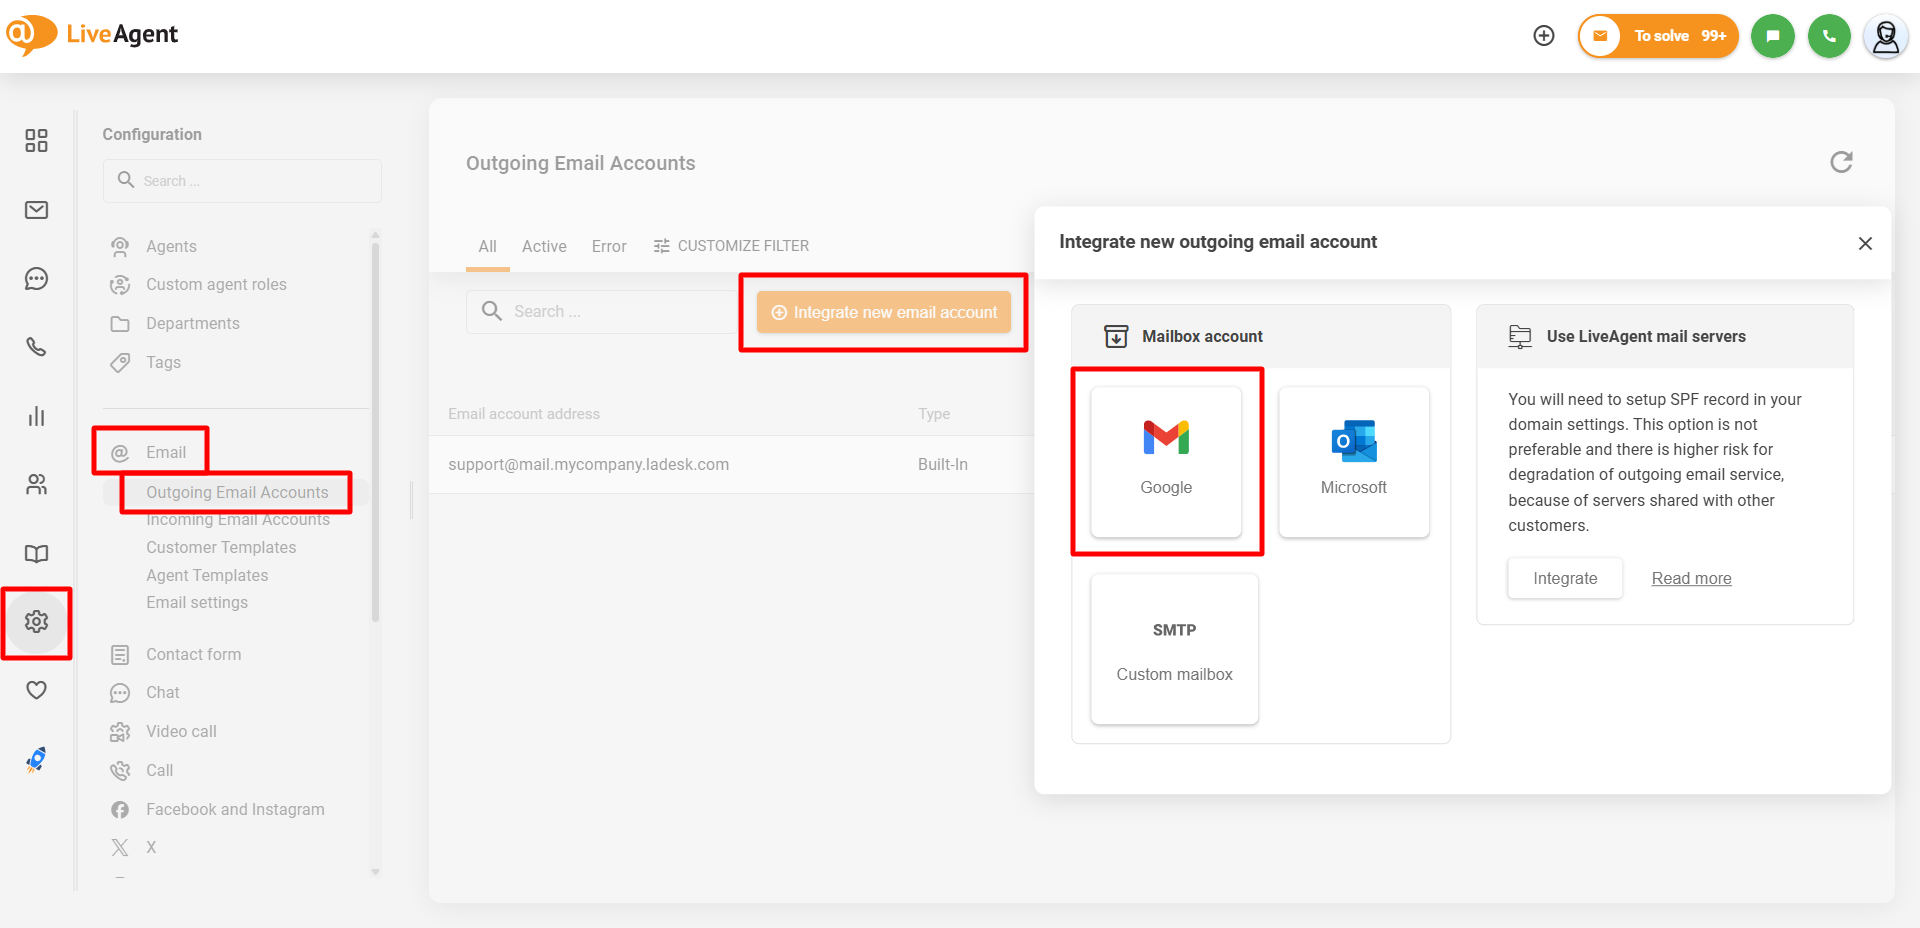Open the Calls phone icon in sidebar
This screenshot has width=1920, height=928.
point(36,347)
